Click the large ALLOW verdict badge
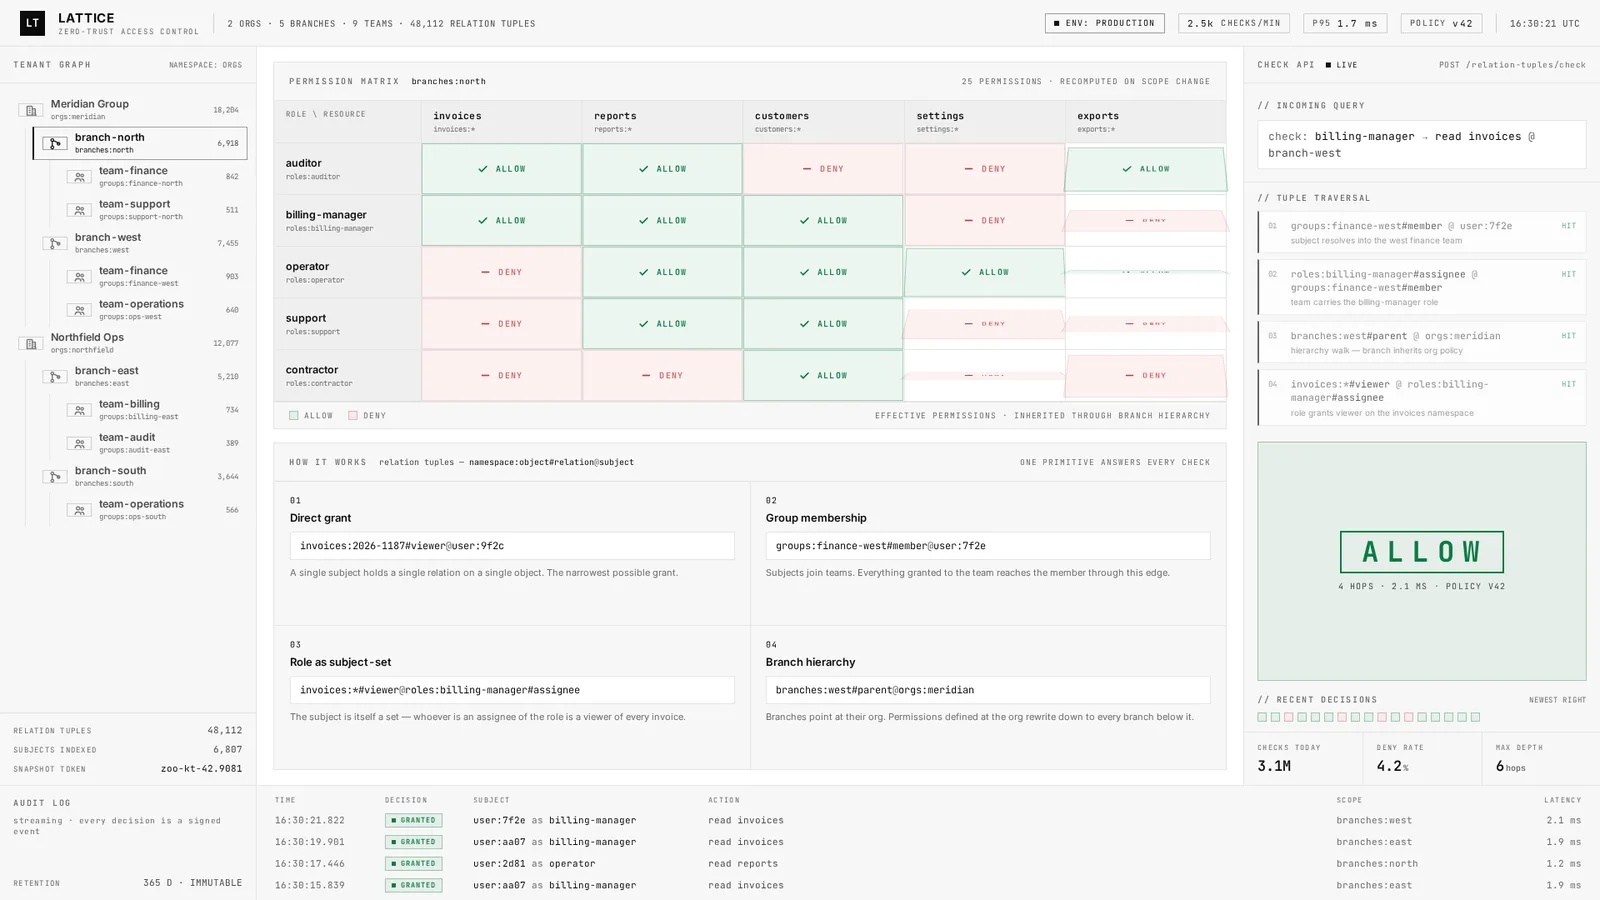 [1422, 552]
